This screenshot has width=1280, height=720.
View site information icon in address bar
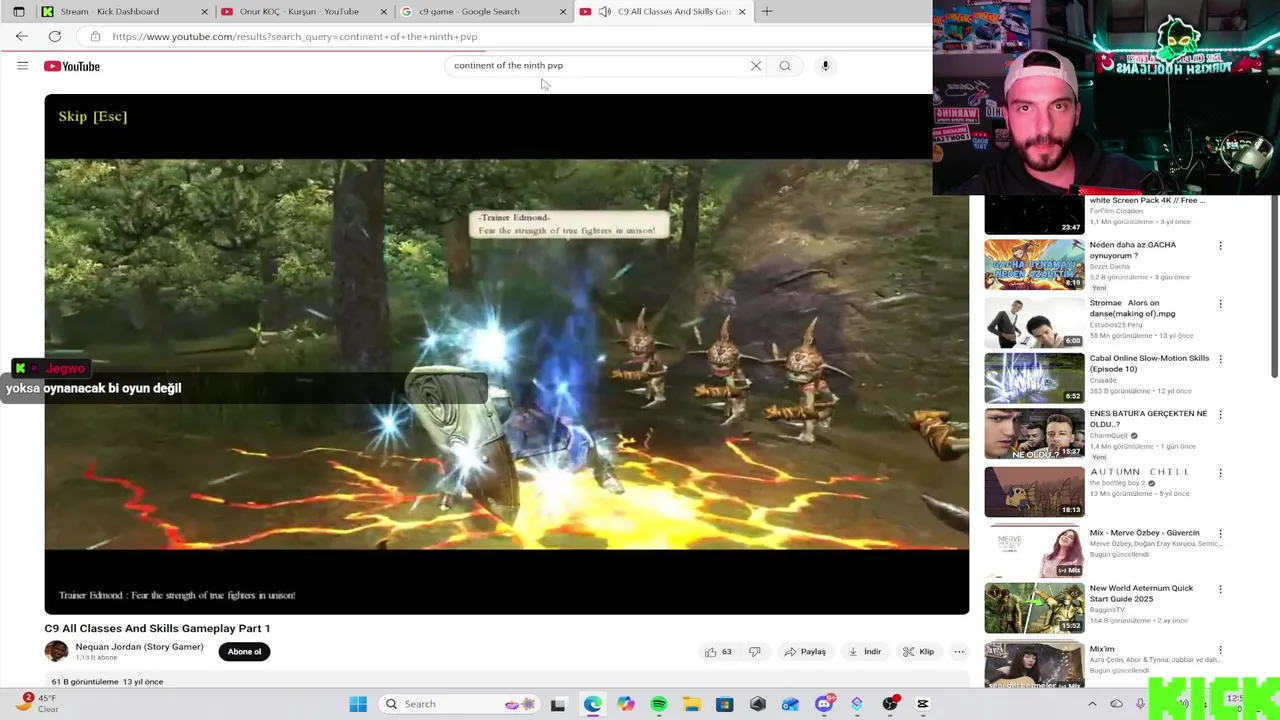pos(95,37)
